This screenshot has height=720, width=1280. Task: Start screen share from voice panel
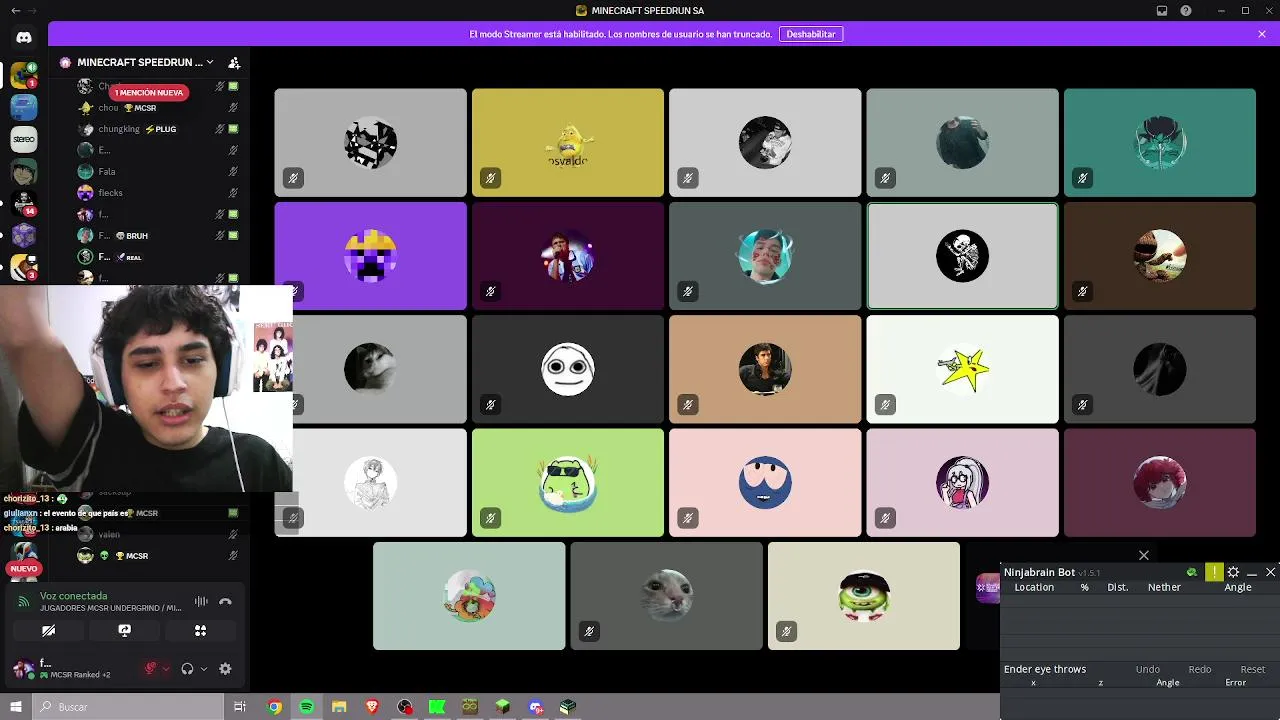point(124,631)
